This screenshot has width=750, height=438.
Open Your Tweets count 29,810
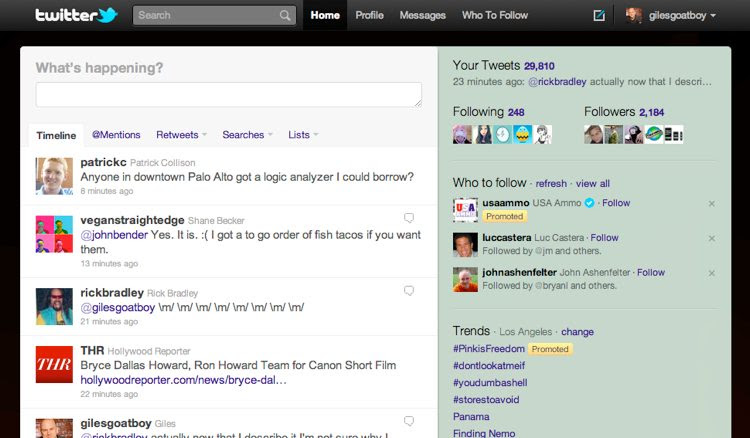click(539, 66)
